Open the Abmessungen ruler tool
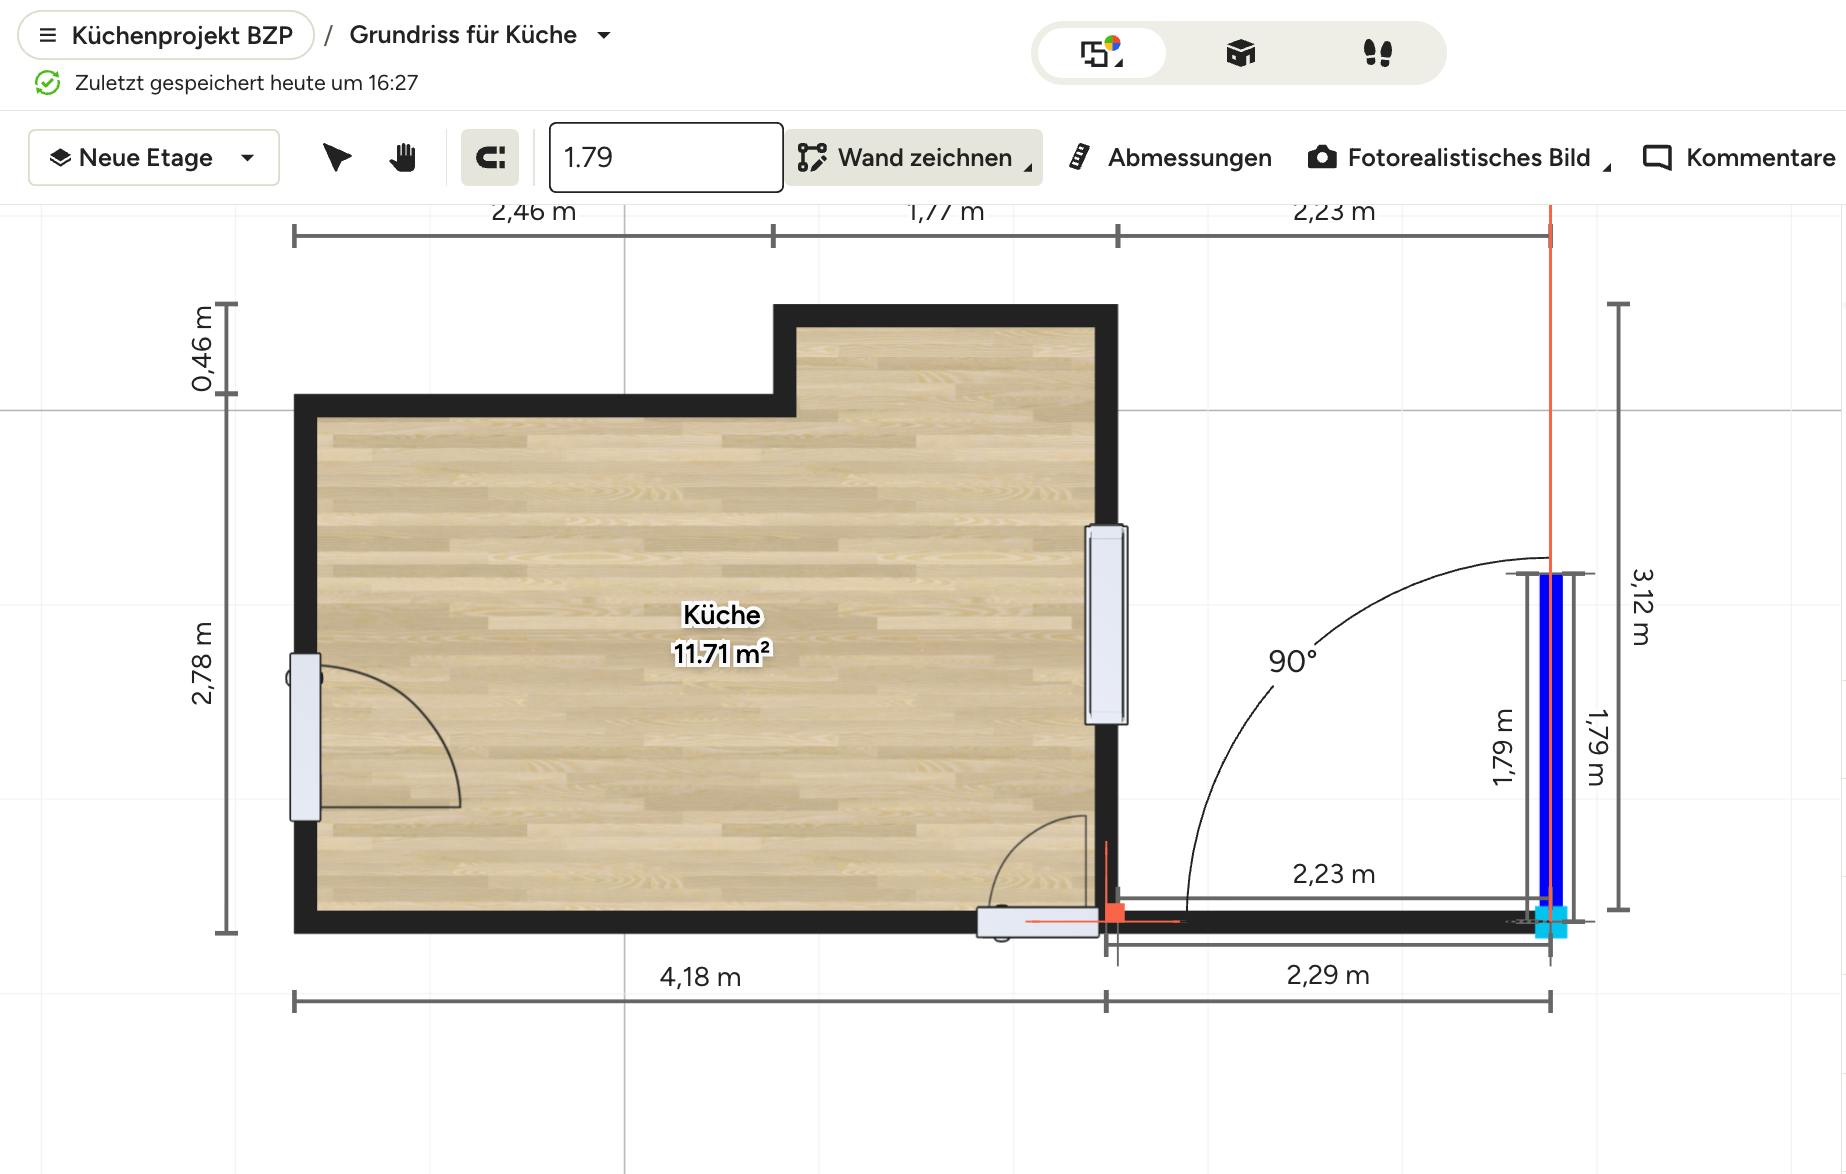This screenshot has width=1846, height=1174. tap(1171, 158)
